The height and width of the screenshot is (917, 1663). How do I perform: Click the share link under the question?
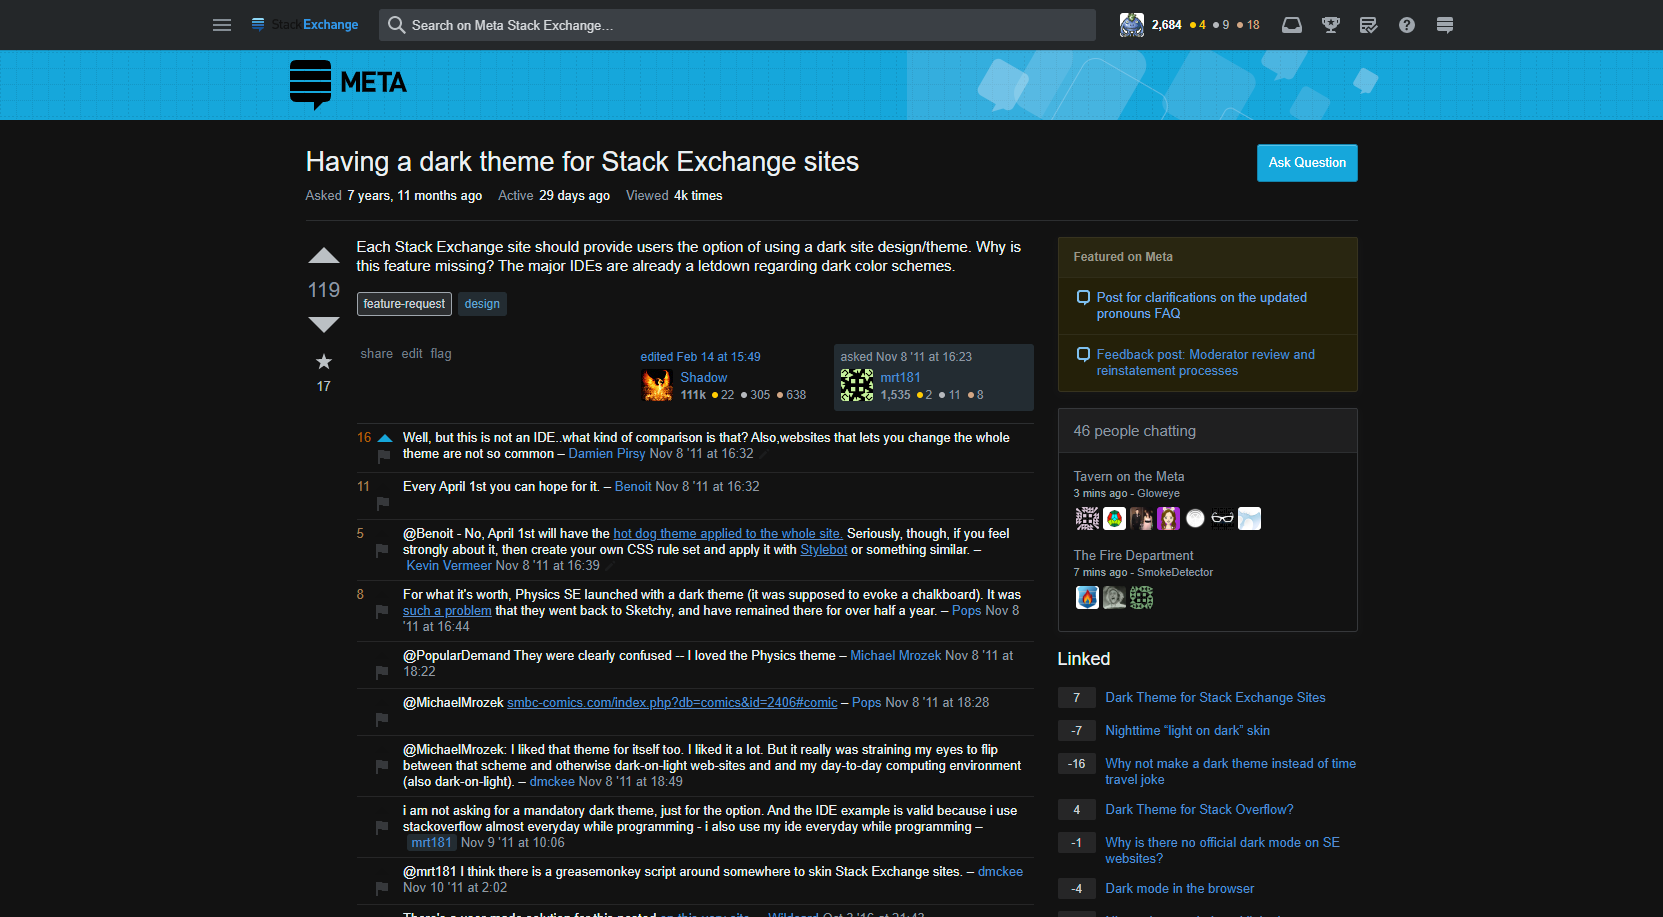(377, 354)
